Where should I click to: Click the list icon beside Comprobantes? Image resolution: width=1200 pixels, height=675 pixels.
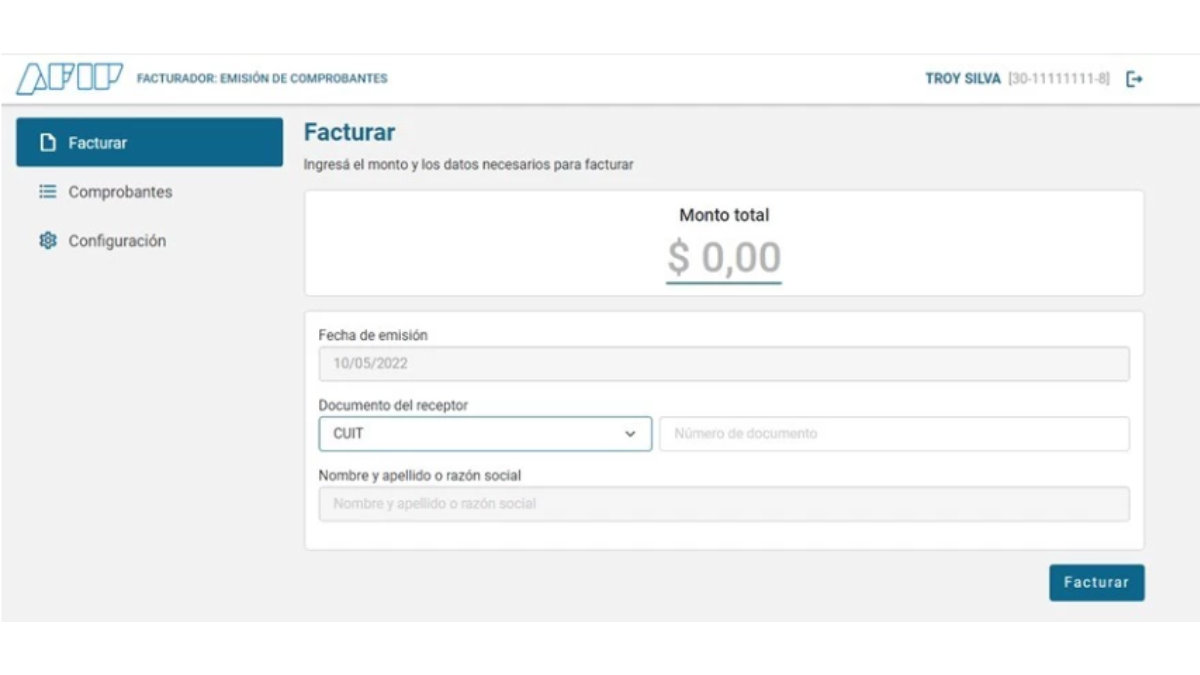pyautogui.click(x=46, y=192)
